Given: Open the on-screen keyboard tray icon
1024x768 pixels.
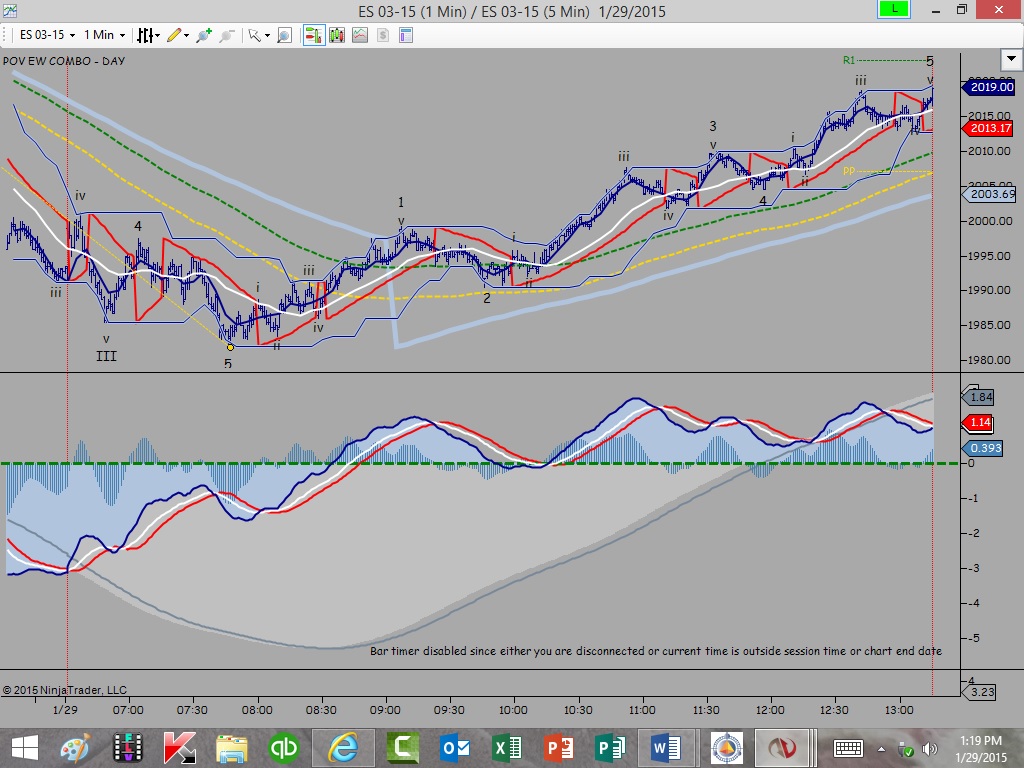Looking at the screenshot, I should point(848,748).
